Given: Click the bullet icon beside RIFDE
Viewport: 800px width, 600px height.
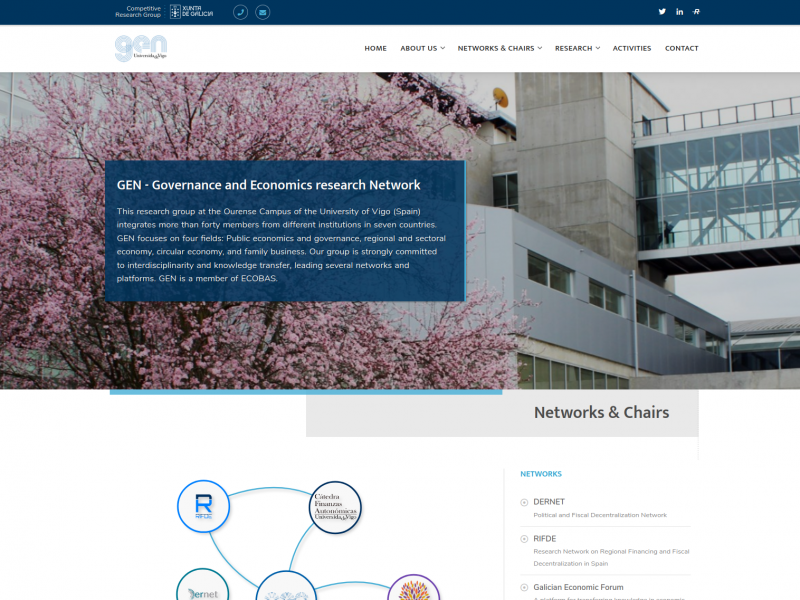Looking at the screenshot, I should tap(524, 539).
